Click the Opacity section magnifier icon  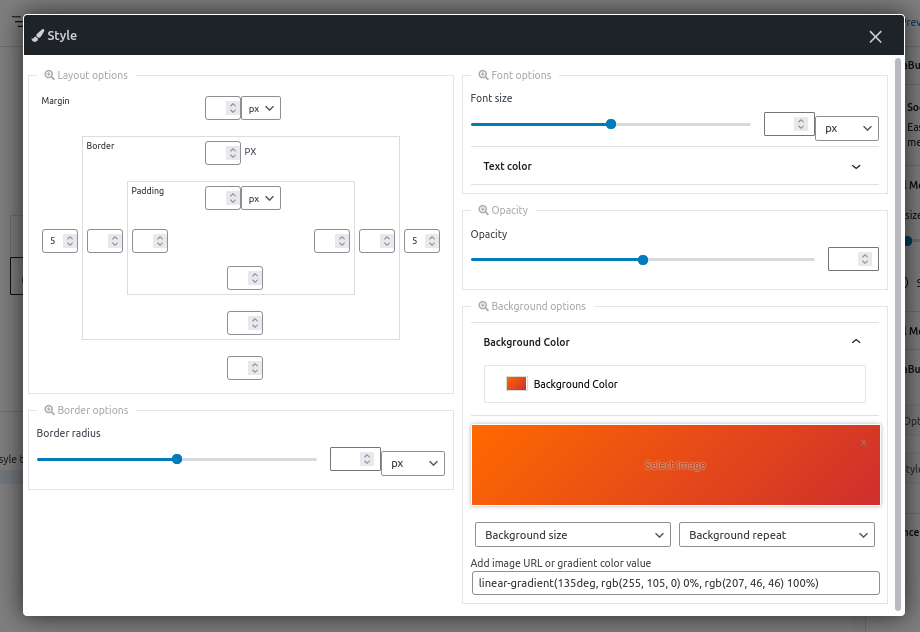[x=483, y=210]
